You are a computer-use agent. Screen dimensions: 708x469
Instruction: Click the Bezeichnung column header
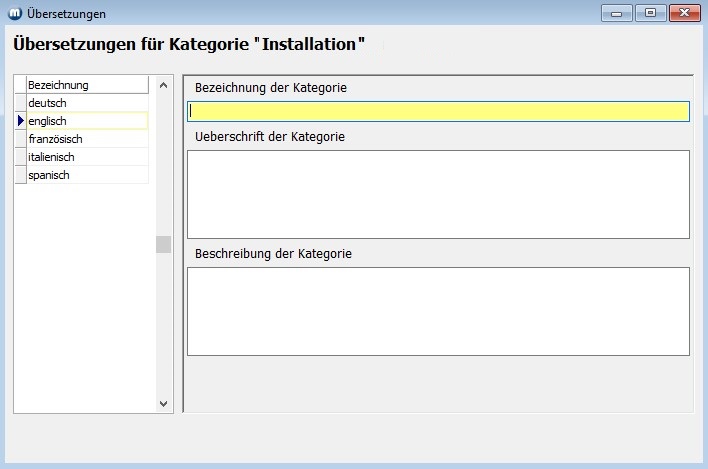(87, 85)
